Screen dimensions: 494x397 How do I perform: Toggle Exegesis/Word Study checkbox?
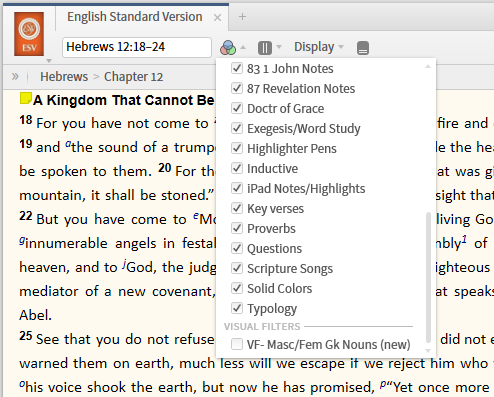pyautogui.click(x=237, y=128)
